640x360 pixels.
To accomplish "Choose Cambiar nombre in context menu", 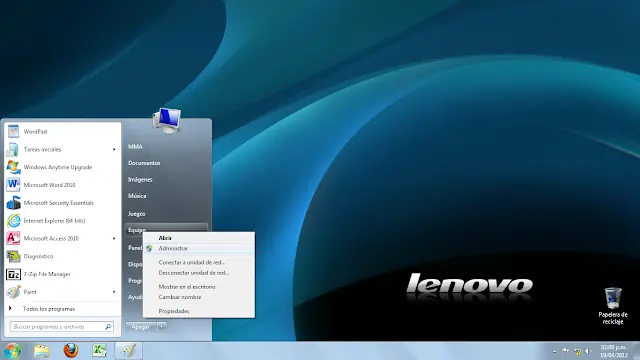I will [199, 297].
